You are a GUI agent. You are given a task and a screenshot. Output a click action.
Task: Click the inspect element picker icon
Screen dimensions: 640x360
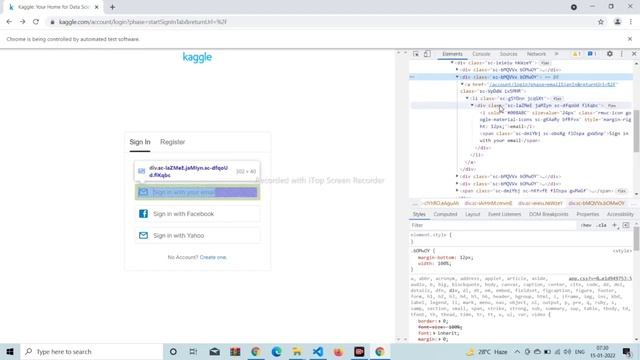(416, 54)
